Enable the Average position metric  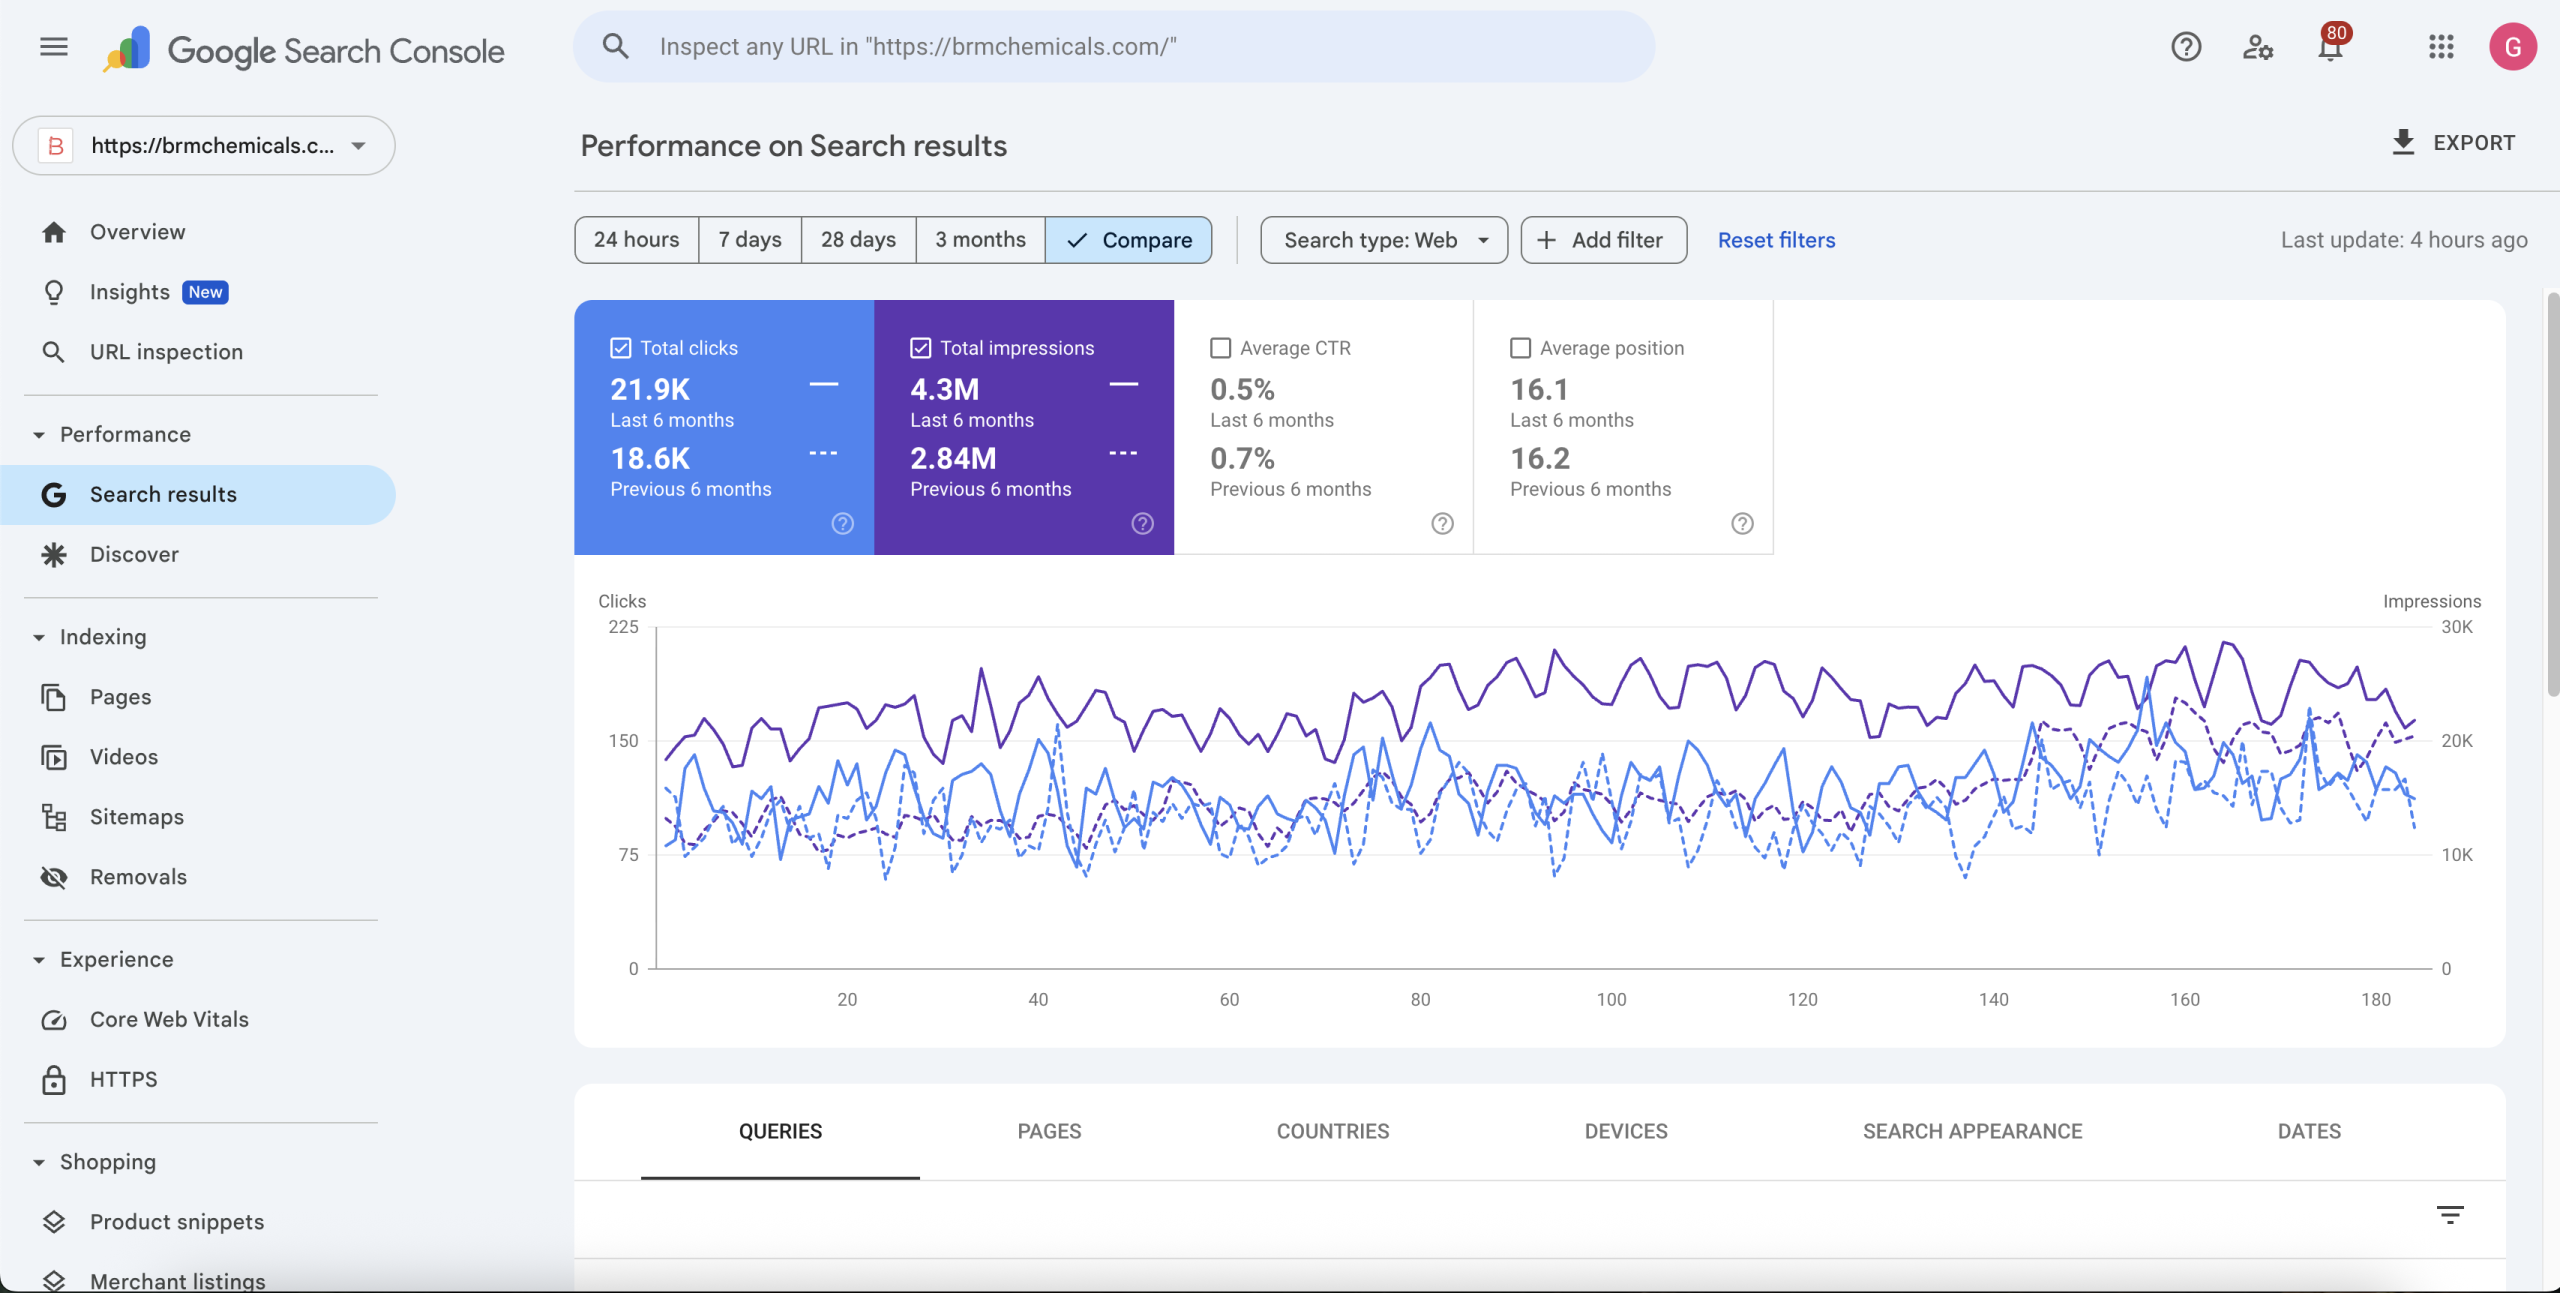1520,347
